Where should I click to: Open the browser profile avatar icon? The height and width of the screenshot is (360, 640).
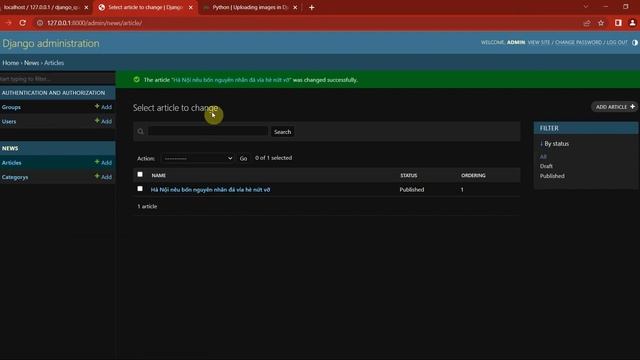pos(632,23)
